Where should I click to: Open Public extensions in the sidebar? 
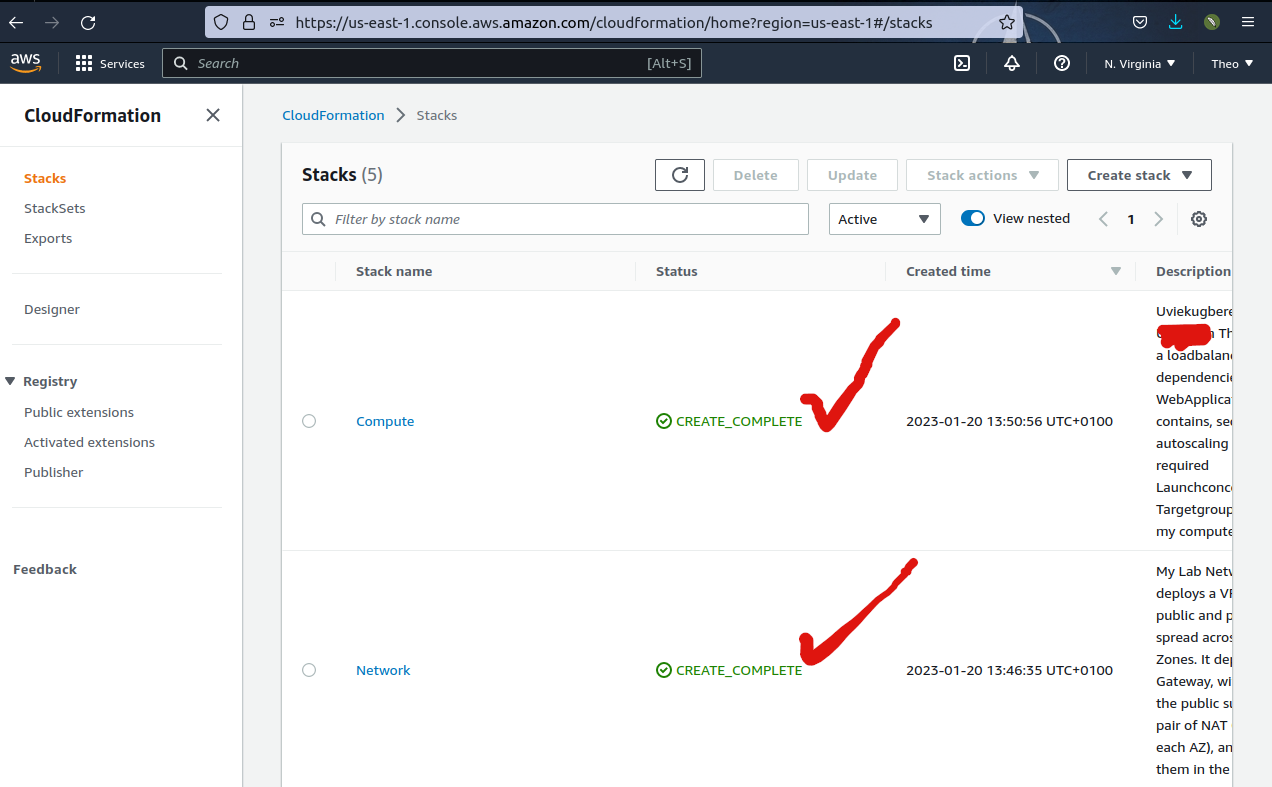79,412
